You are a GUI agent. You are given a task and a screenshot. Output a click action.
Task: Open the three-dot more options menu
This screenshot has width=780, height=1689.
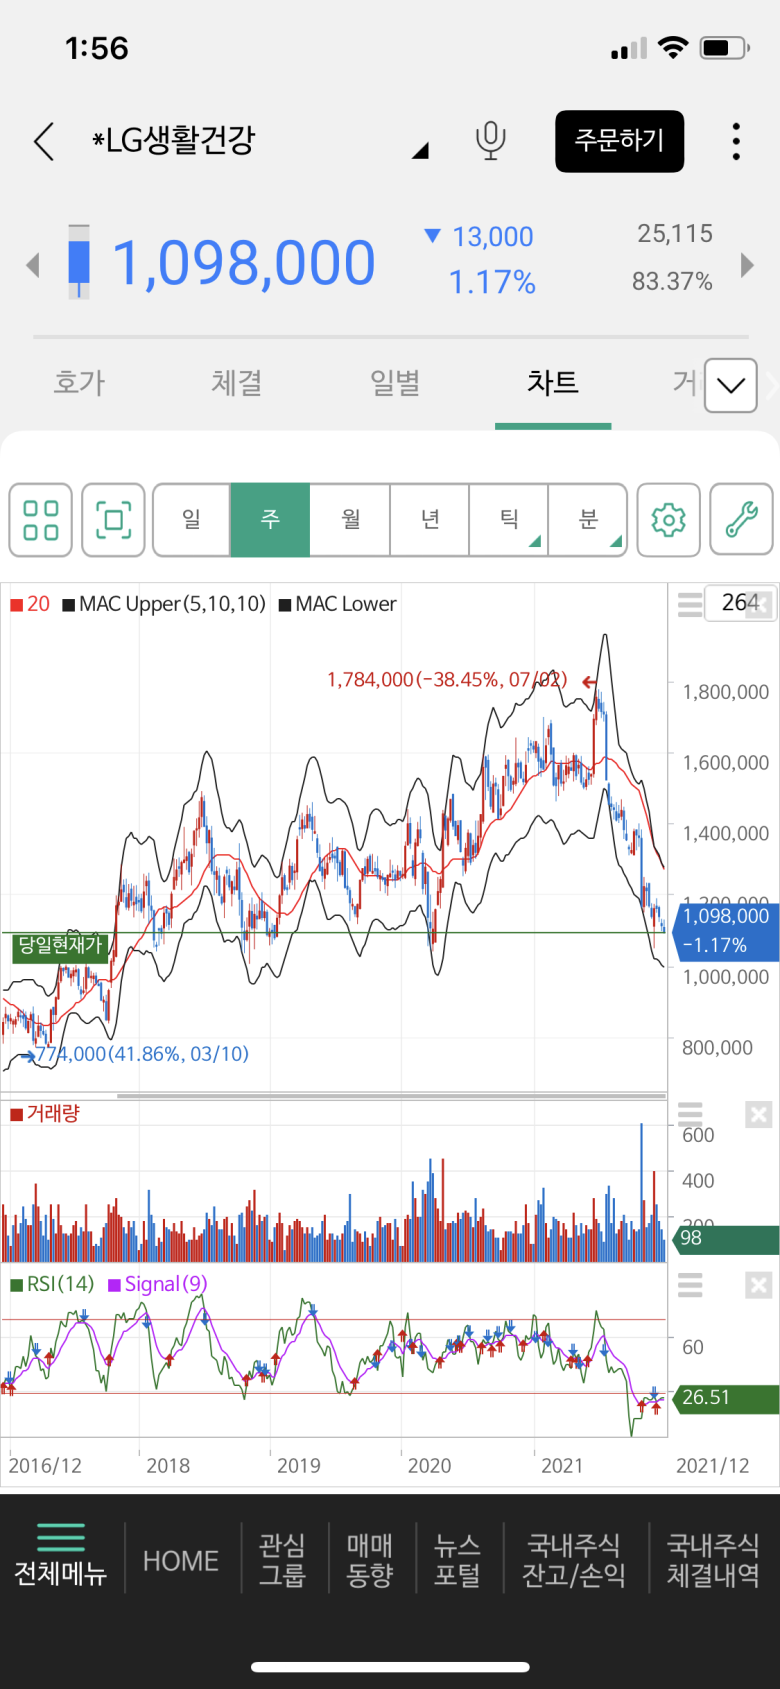(x=736, y=142)
